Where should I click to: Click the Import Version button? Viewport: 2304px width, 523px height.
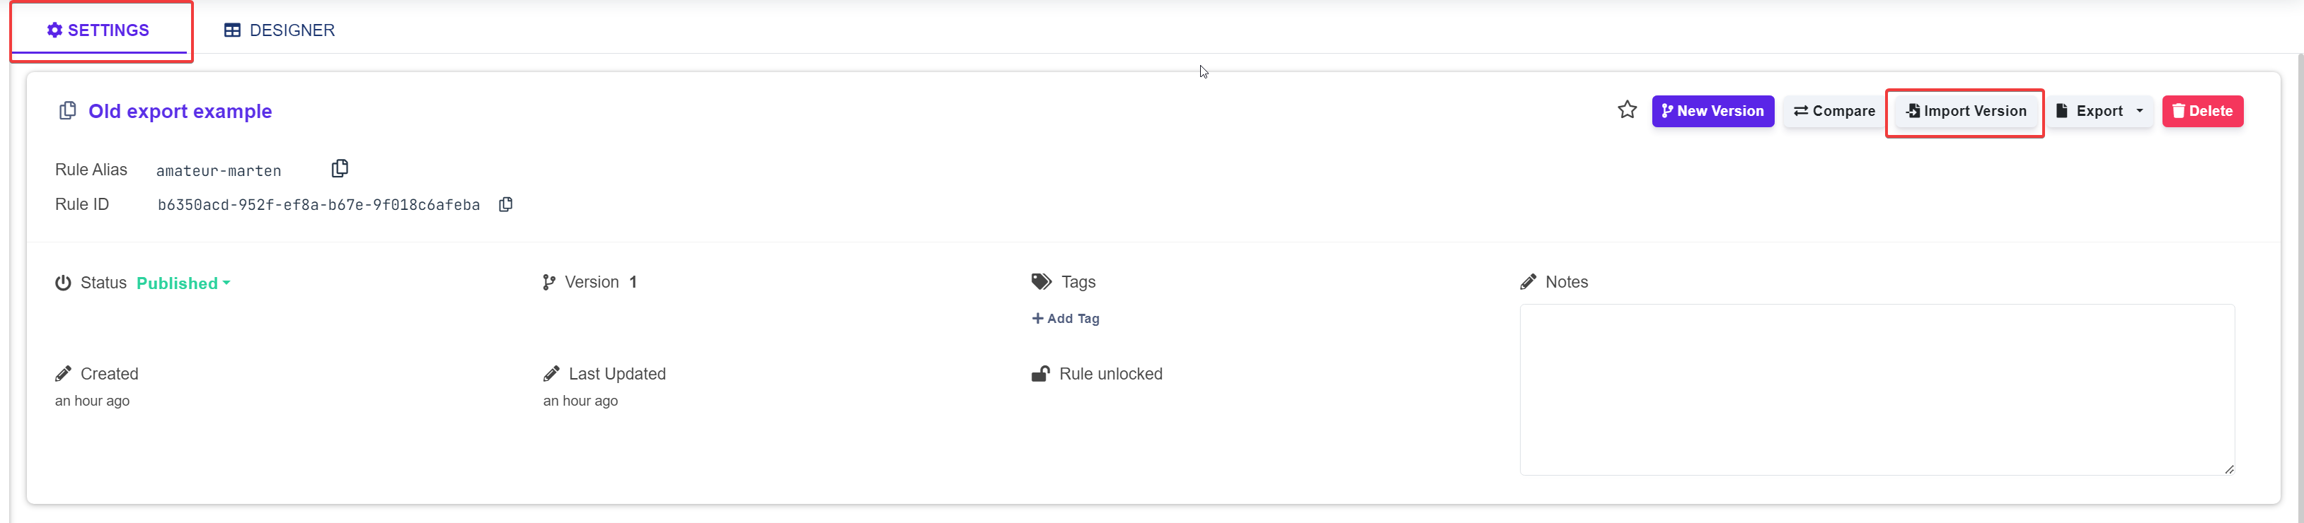1965,111
